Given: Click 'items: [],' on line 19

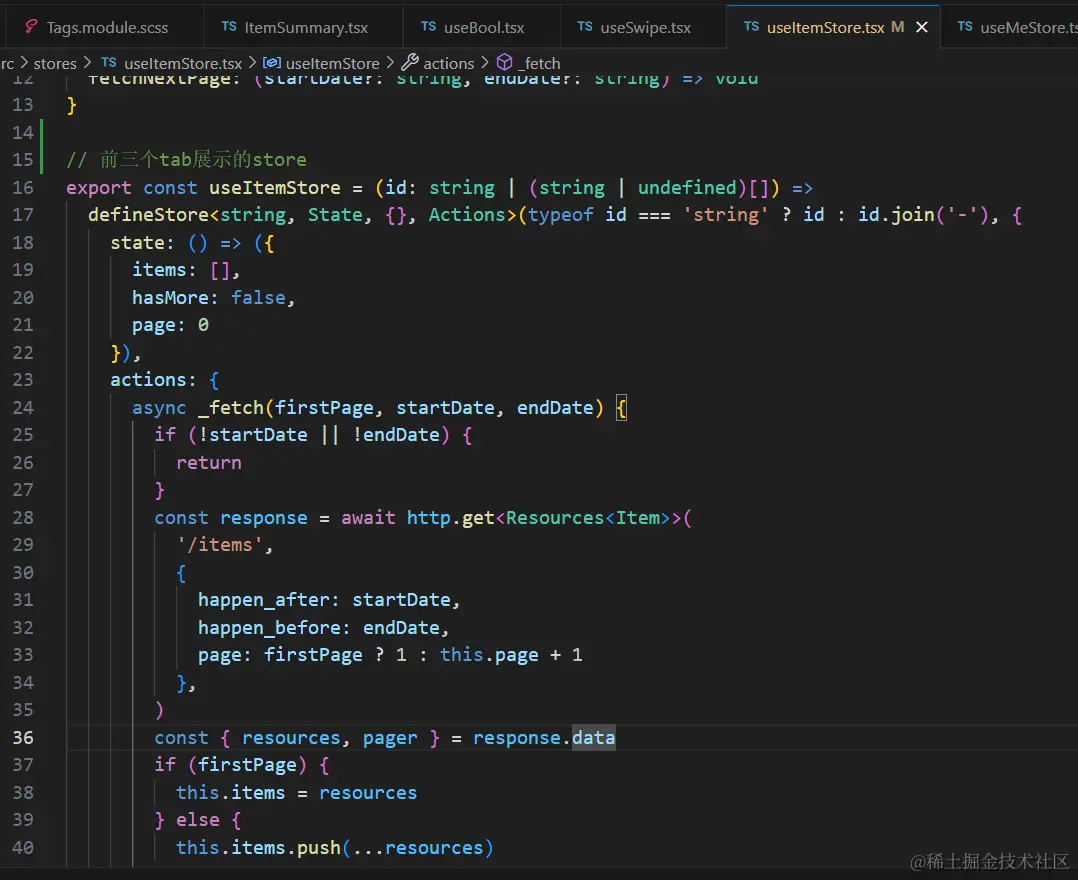Looking at the screenshot, I should [x=186, y=270].
